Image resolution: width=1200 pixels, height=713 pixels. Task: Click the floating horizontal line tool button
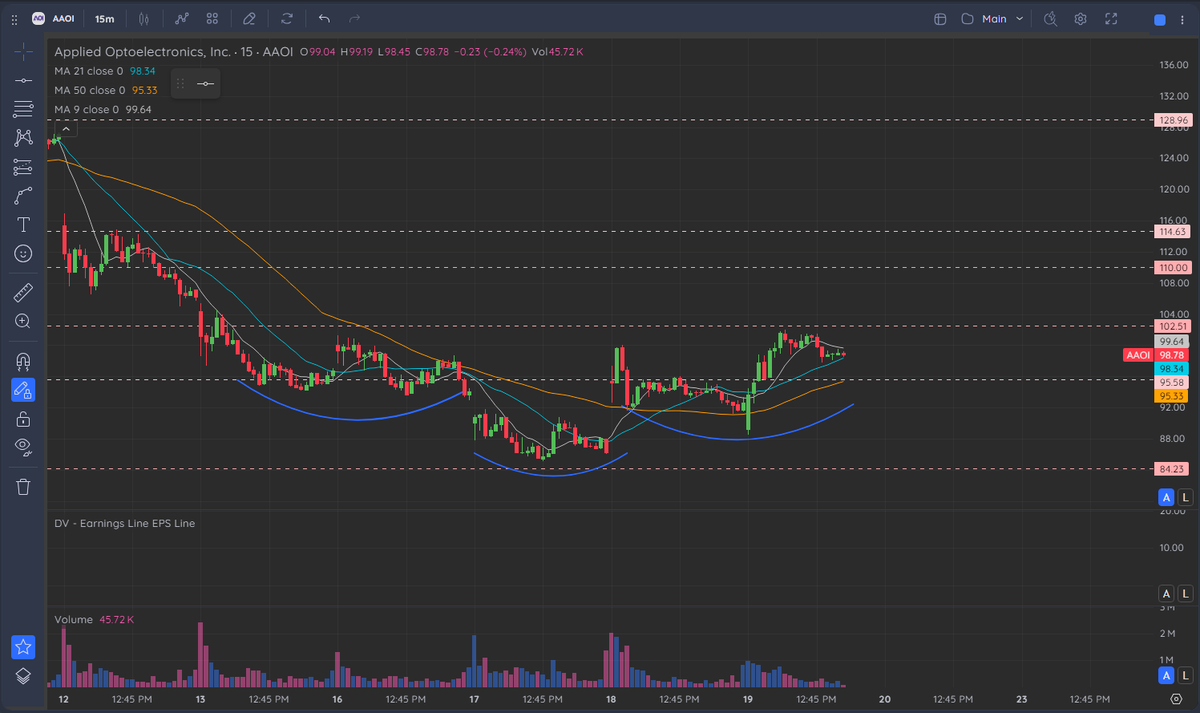click(205, 84)
